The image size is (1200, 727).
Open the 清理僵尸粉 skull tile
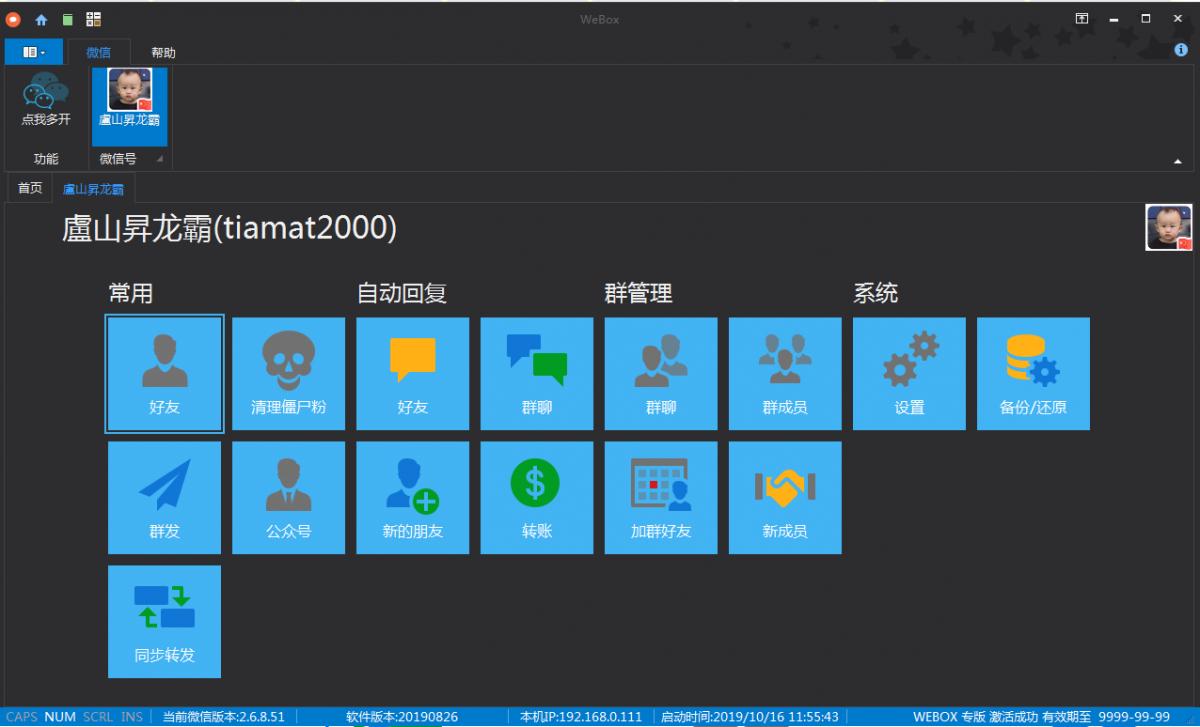coord(289,374)
